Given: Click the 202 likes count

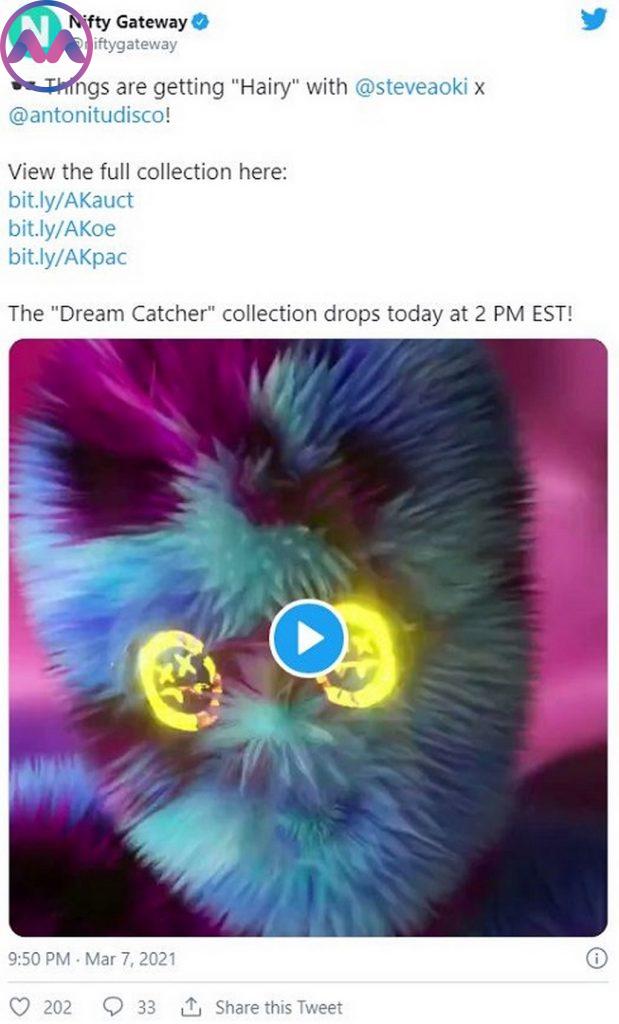Looking at the screenshot, I should pos(57,1007).
